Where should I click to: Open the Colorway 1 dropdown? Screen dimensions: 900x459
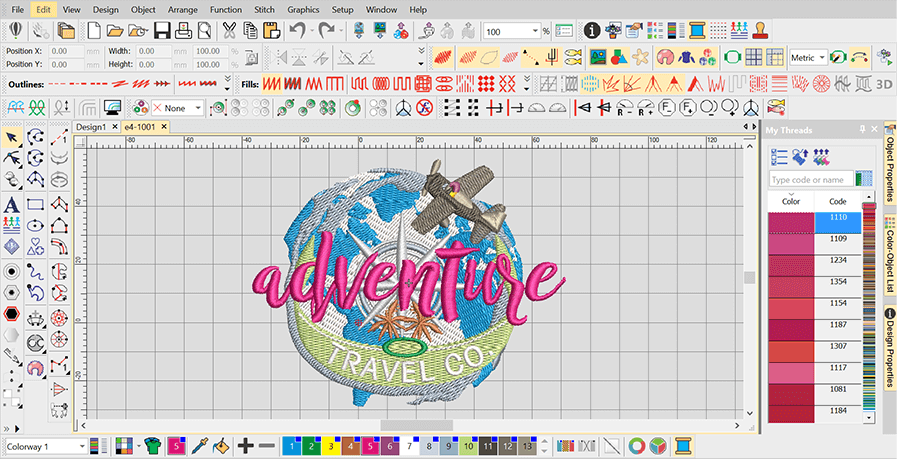click(45, 446)
